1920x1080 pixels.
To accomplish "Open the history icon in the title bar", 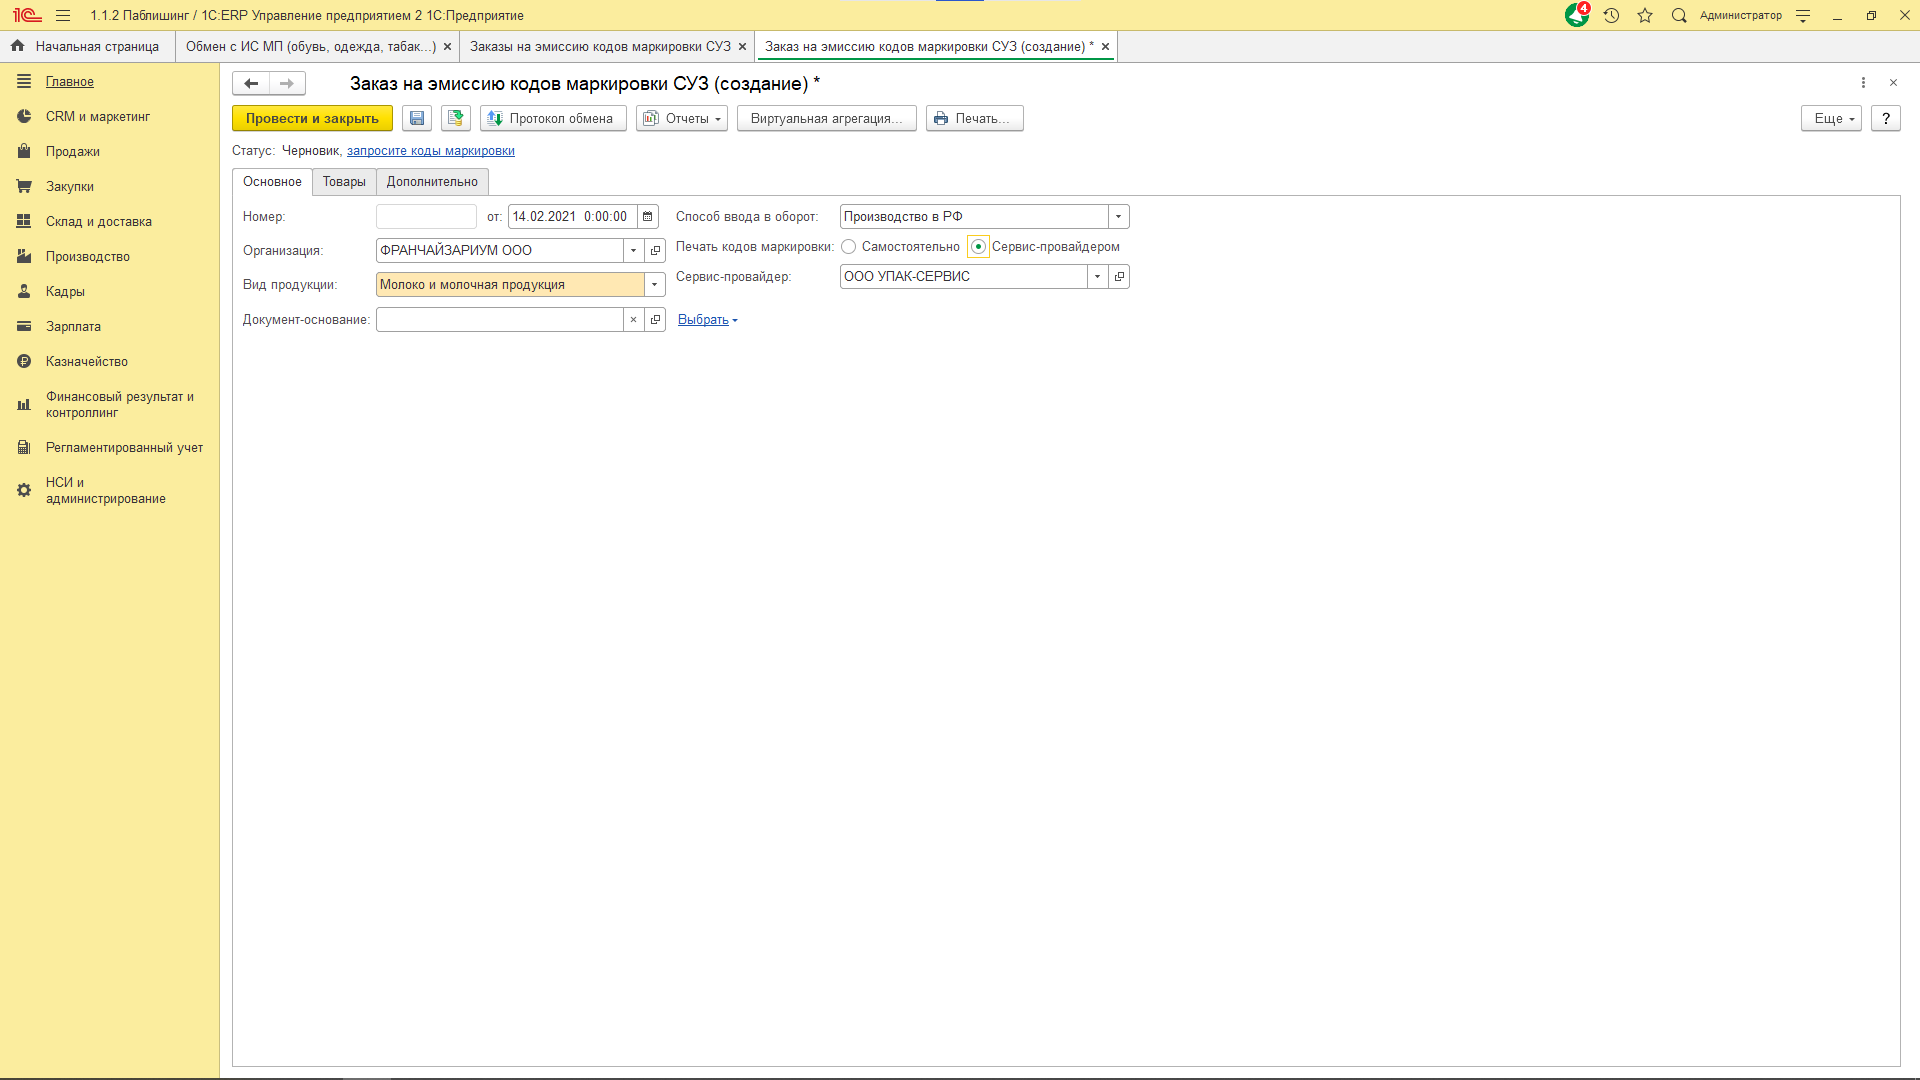I will point(1611,15).
